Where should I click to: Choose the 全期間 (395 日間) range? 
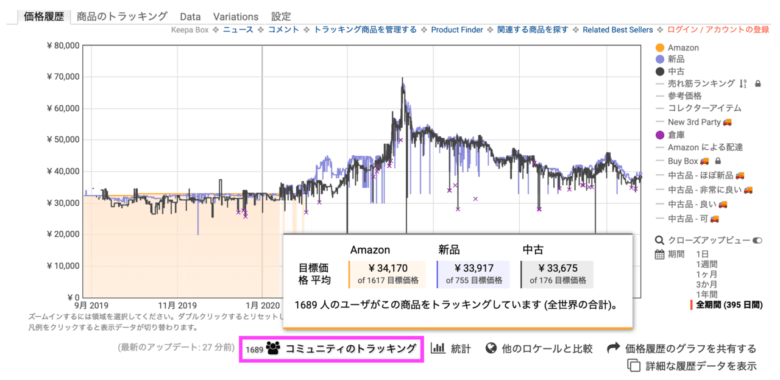point(729,304)
